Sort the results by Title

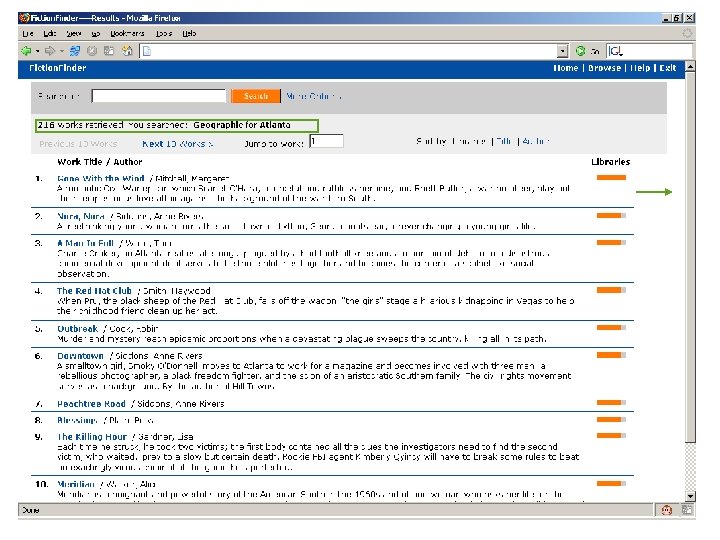[504, 141]
